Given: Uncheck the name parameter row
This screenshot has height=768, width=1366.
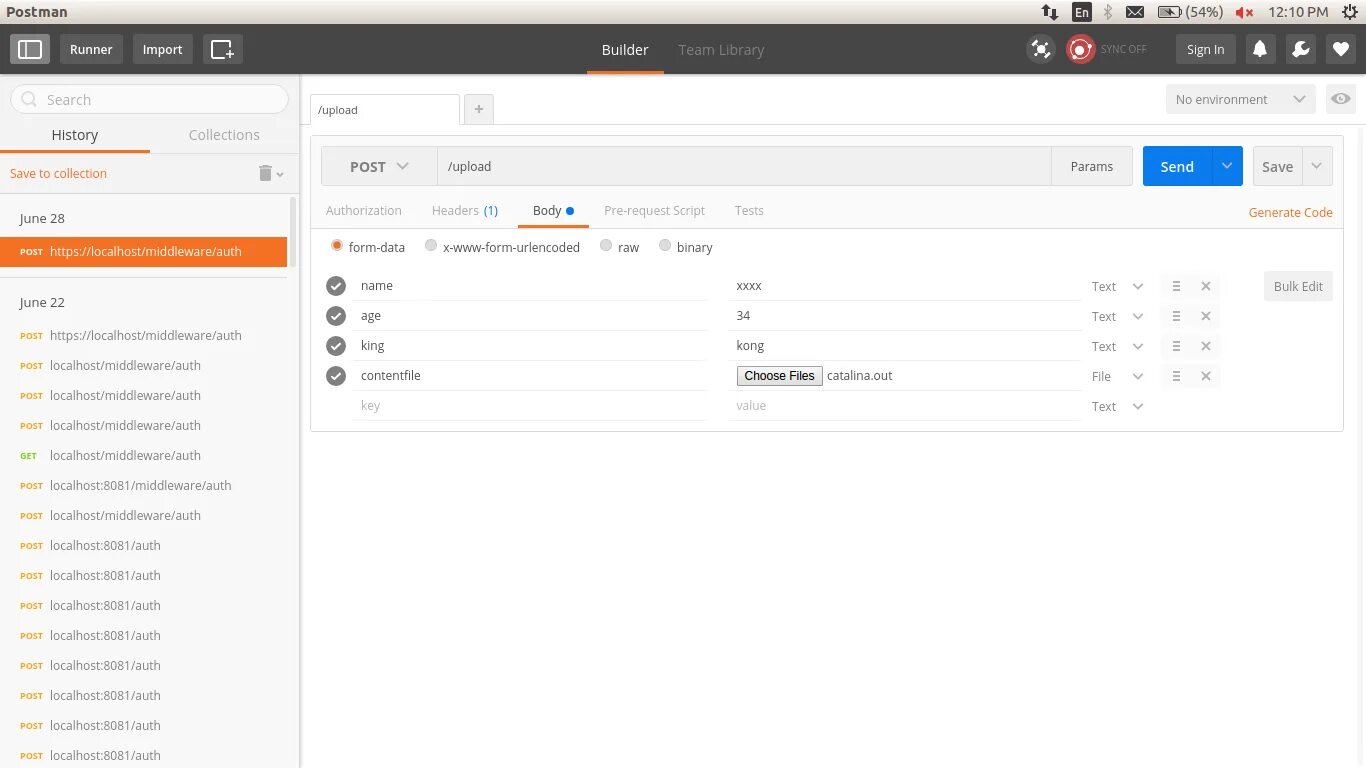Looking at the screenshot, I should 336,286.
